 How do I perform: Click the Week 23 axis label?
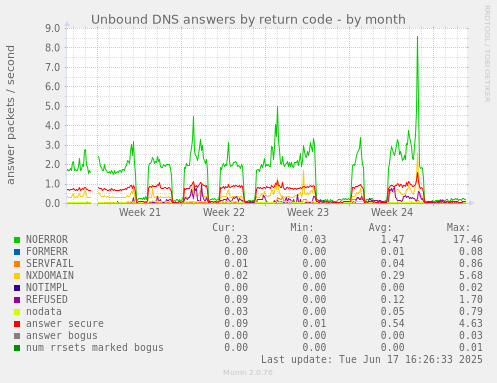[308, 212]
